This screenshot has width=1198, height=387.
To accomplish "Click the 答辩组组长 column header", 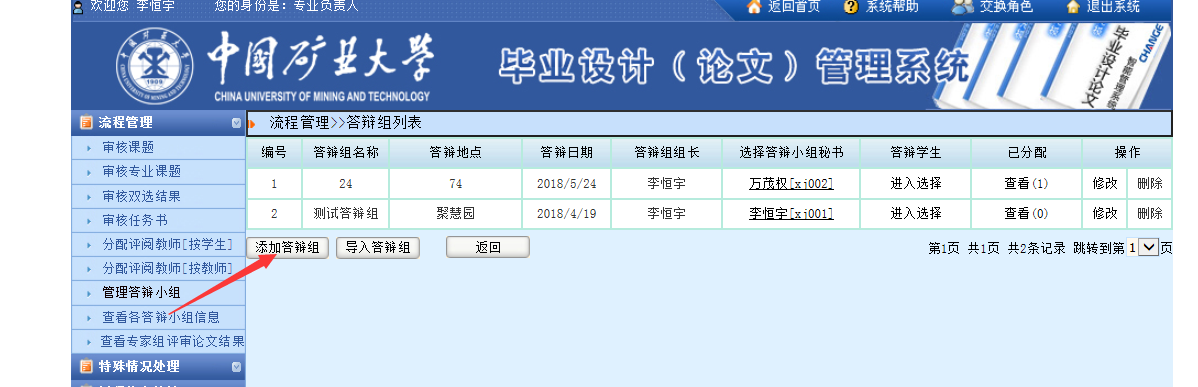I will pos(667,152).
